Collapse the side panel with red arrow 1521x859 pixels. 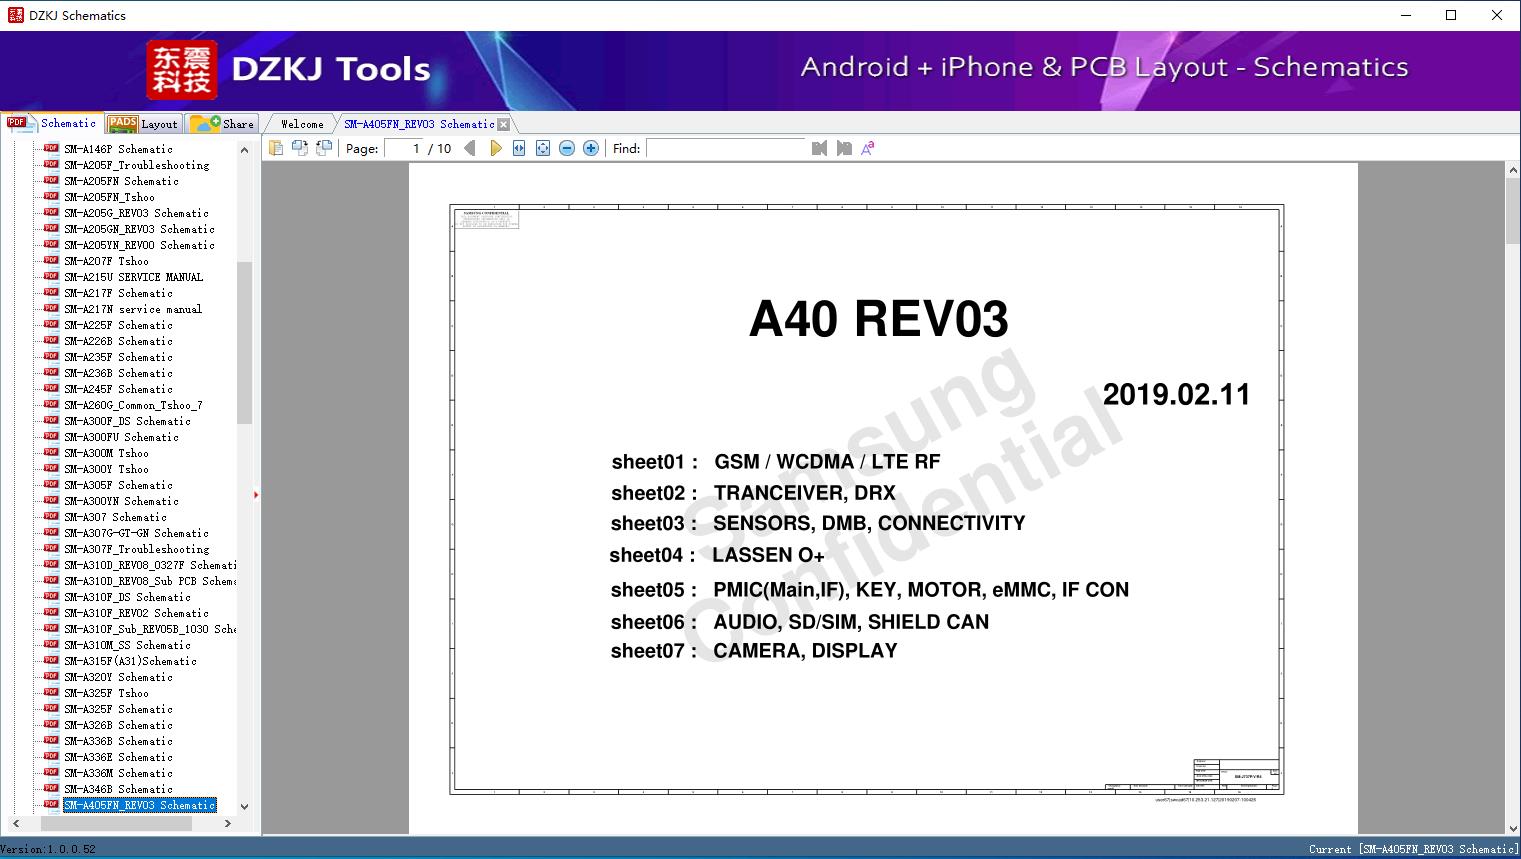pos(256,494)
